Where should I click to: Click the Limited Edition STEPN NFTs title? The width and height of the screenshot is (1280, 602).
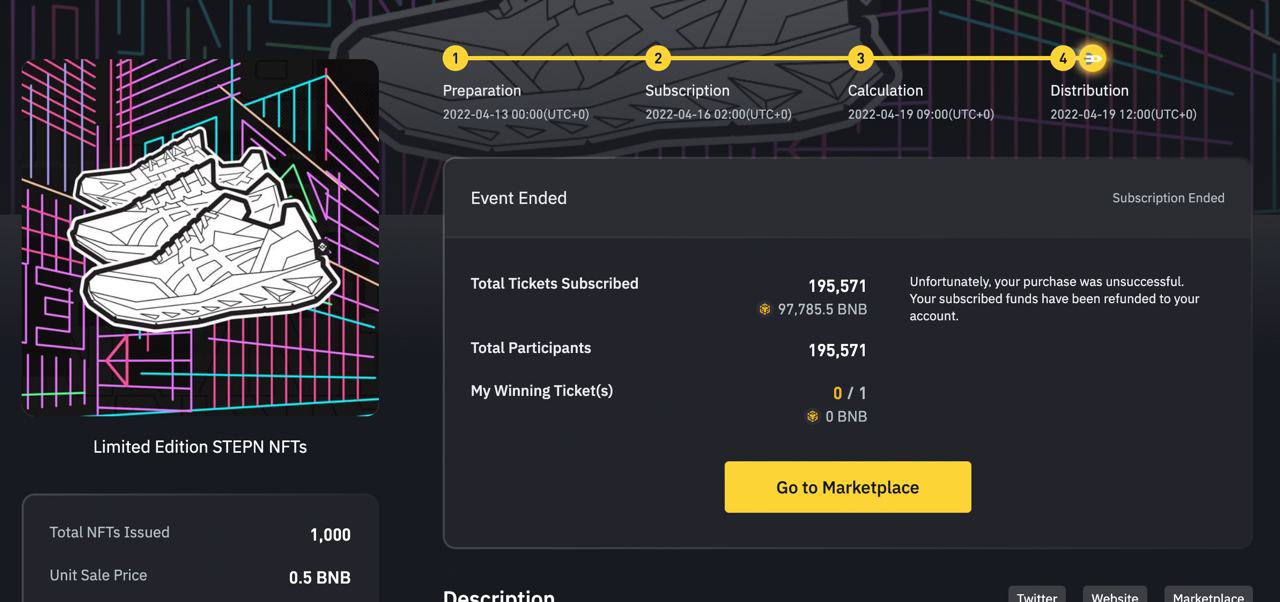[200, 447]
